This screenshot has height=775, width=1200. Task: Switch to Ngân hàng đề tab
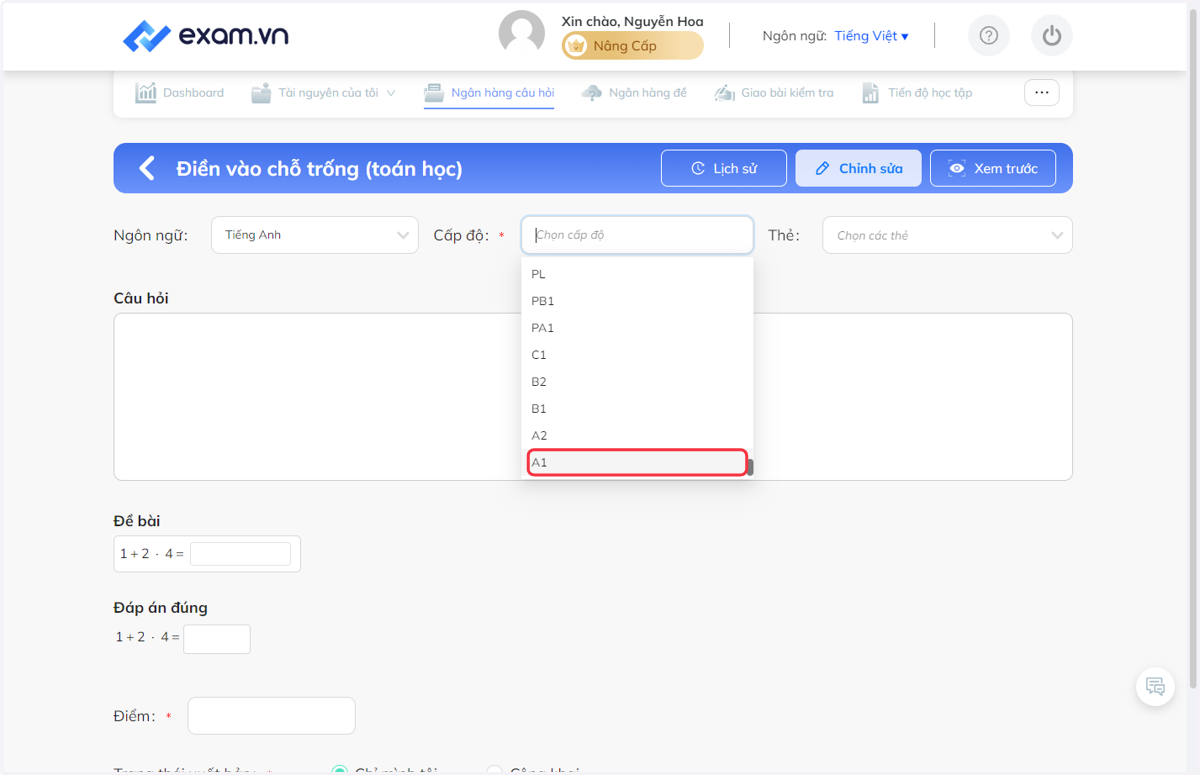pyautogui.click(x=634, y=93)
